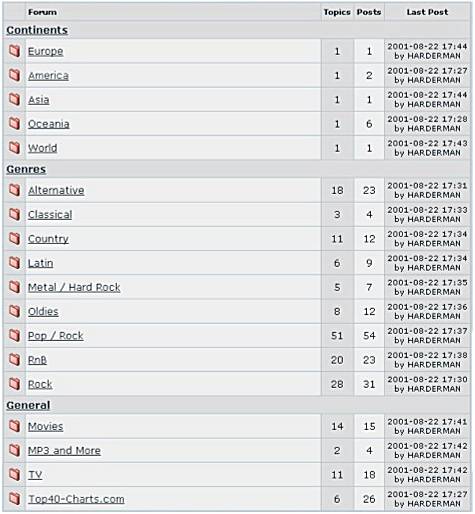Open the Genres category heading
475x514 pixels.
[26, 169]
